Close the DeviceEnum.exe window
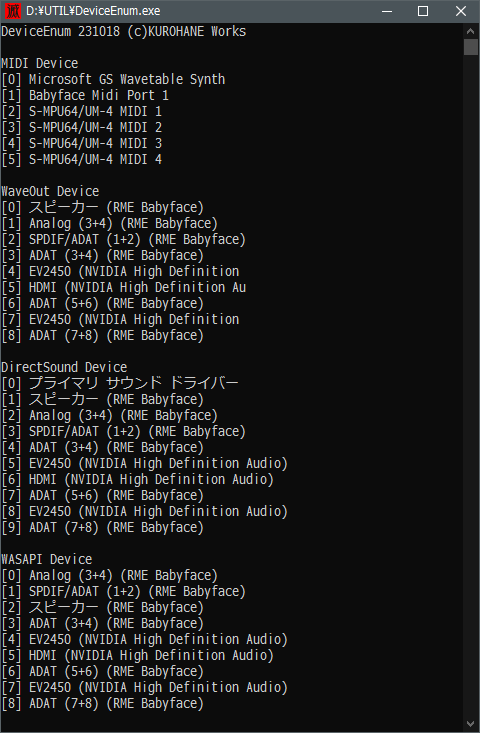Screen dimensions: 480x733 click(x=460, y=11)
